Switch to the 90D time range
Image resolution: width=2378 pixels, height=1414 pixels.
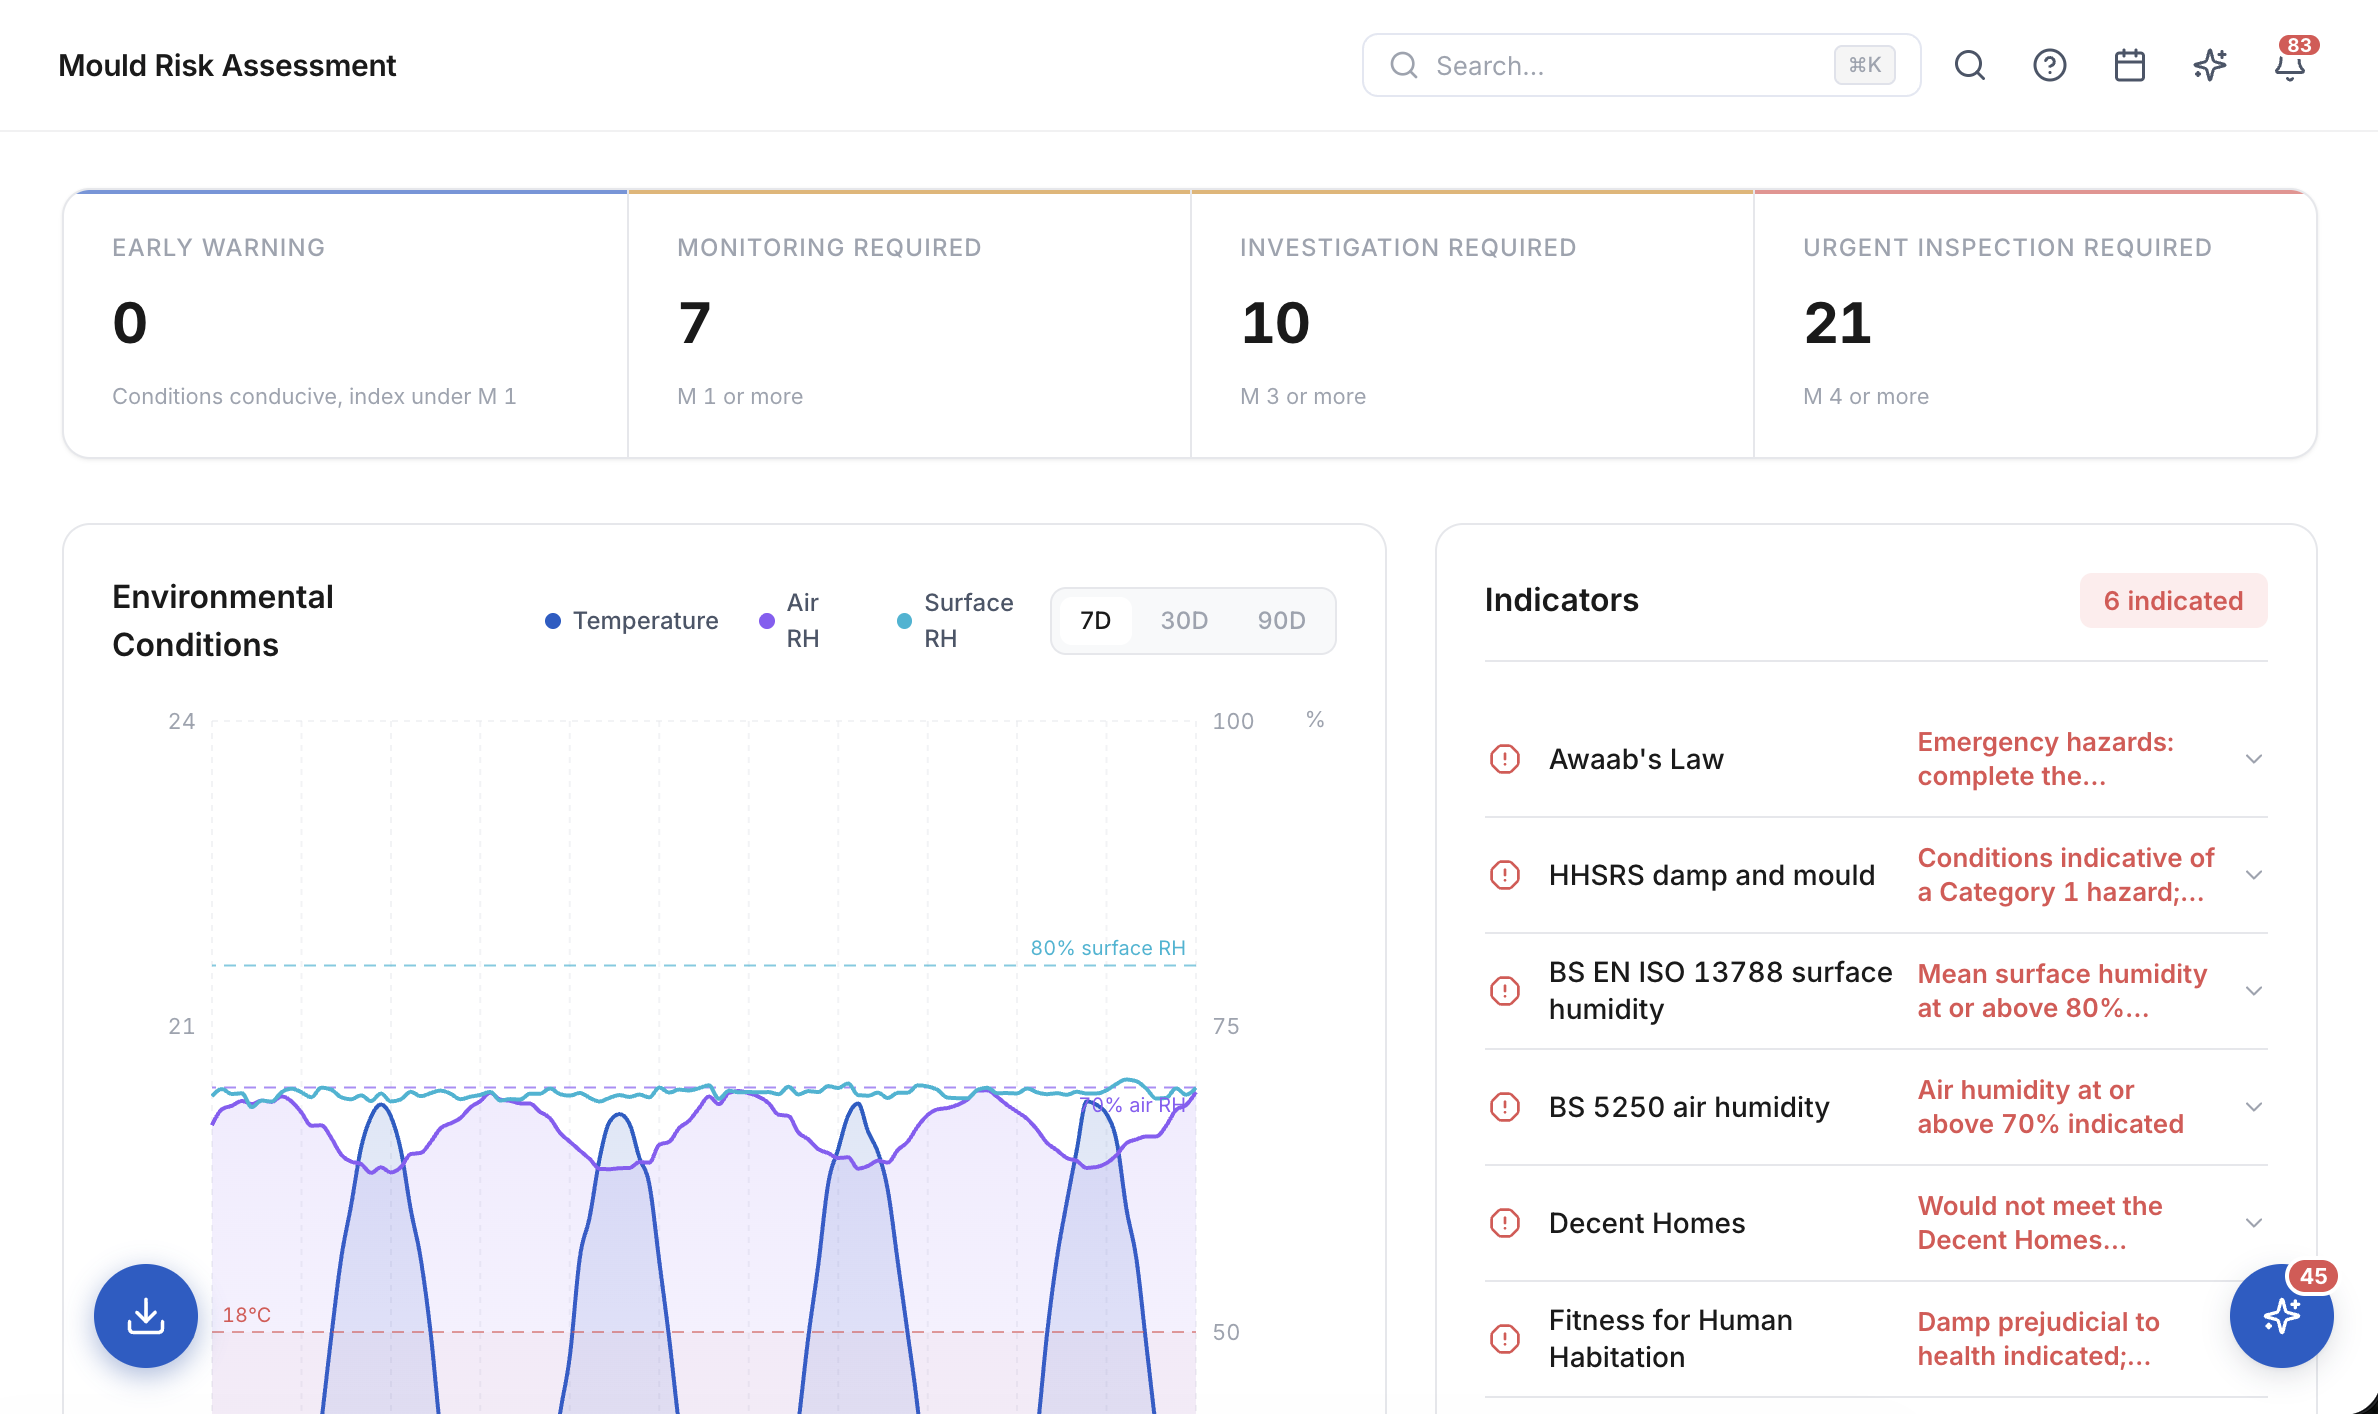(1281, 621)
